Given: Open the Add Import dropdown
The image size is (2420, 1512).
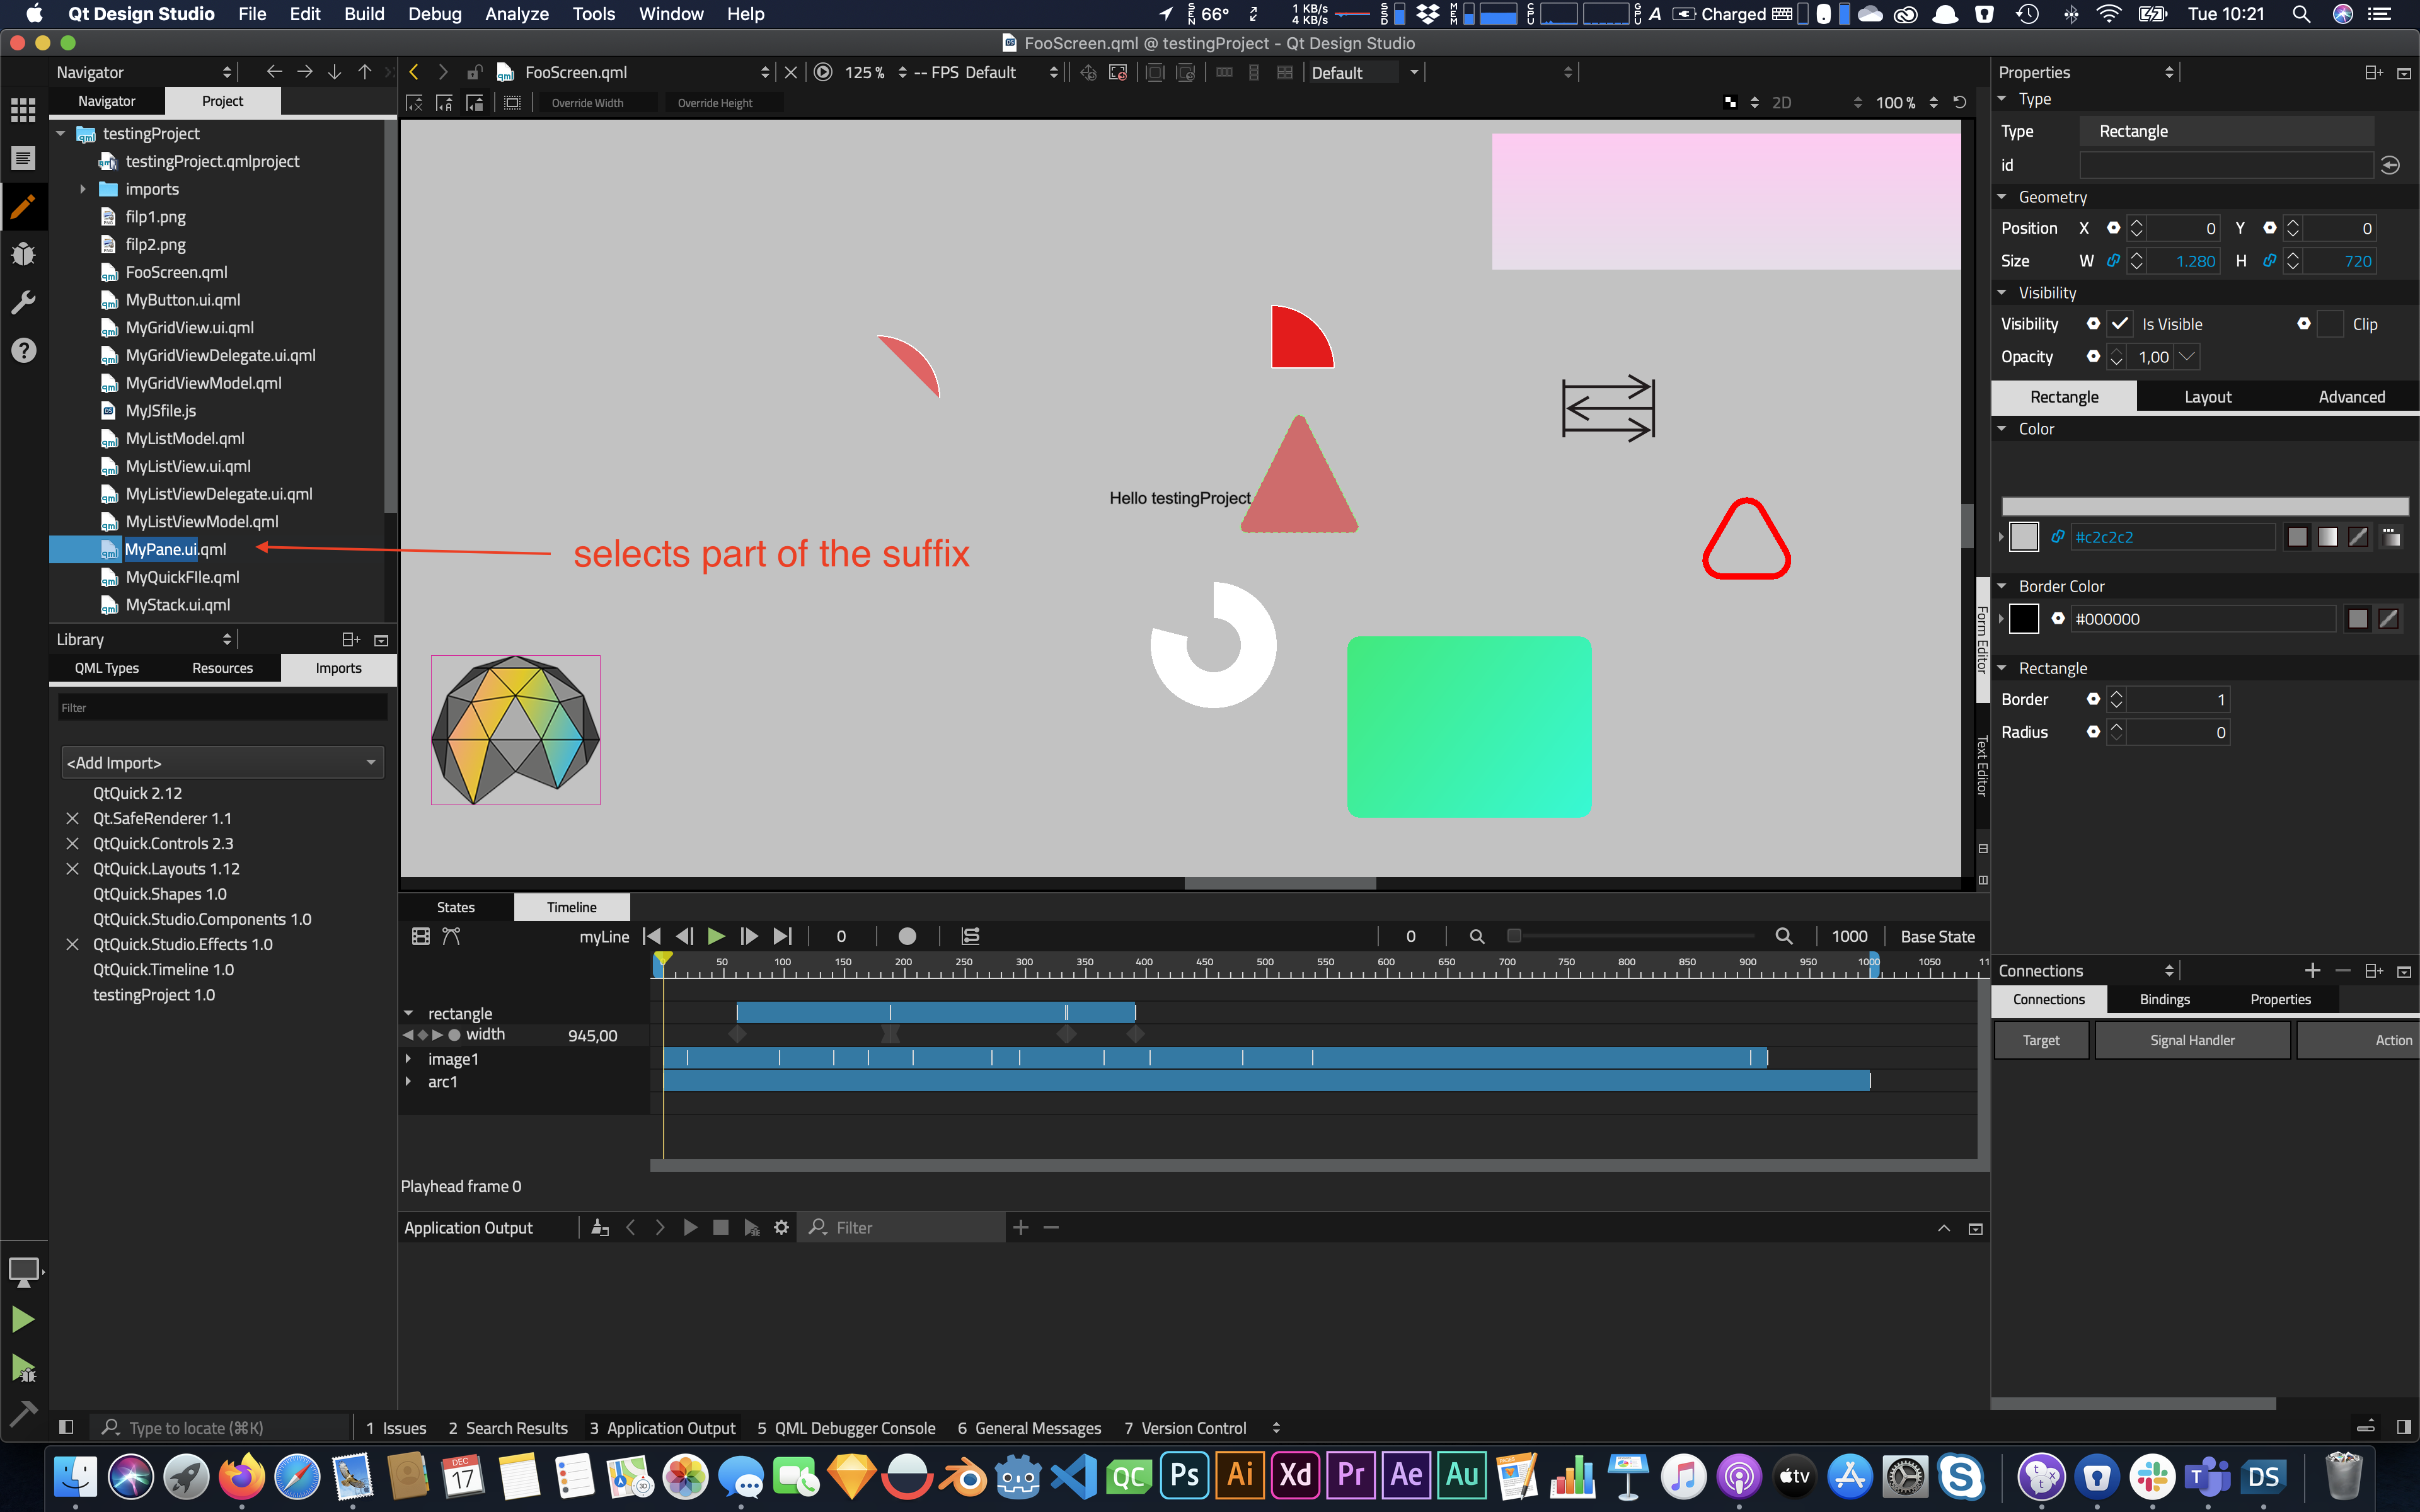Looking at the screenshot, I should (222, 762).
